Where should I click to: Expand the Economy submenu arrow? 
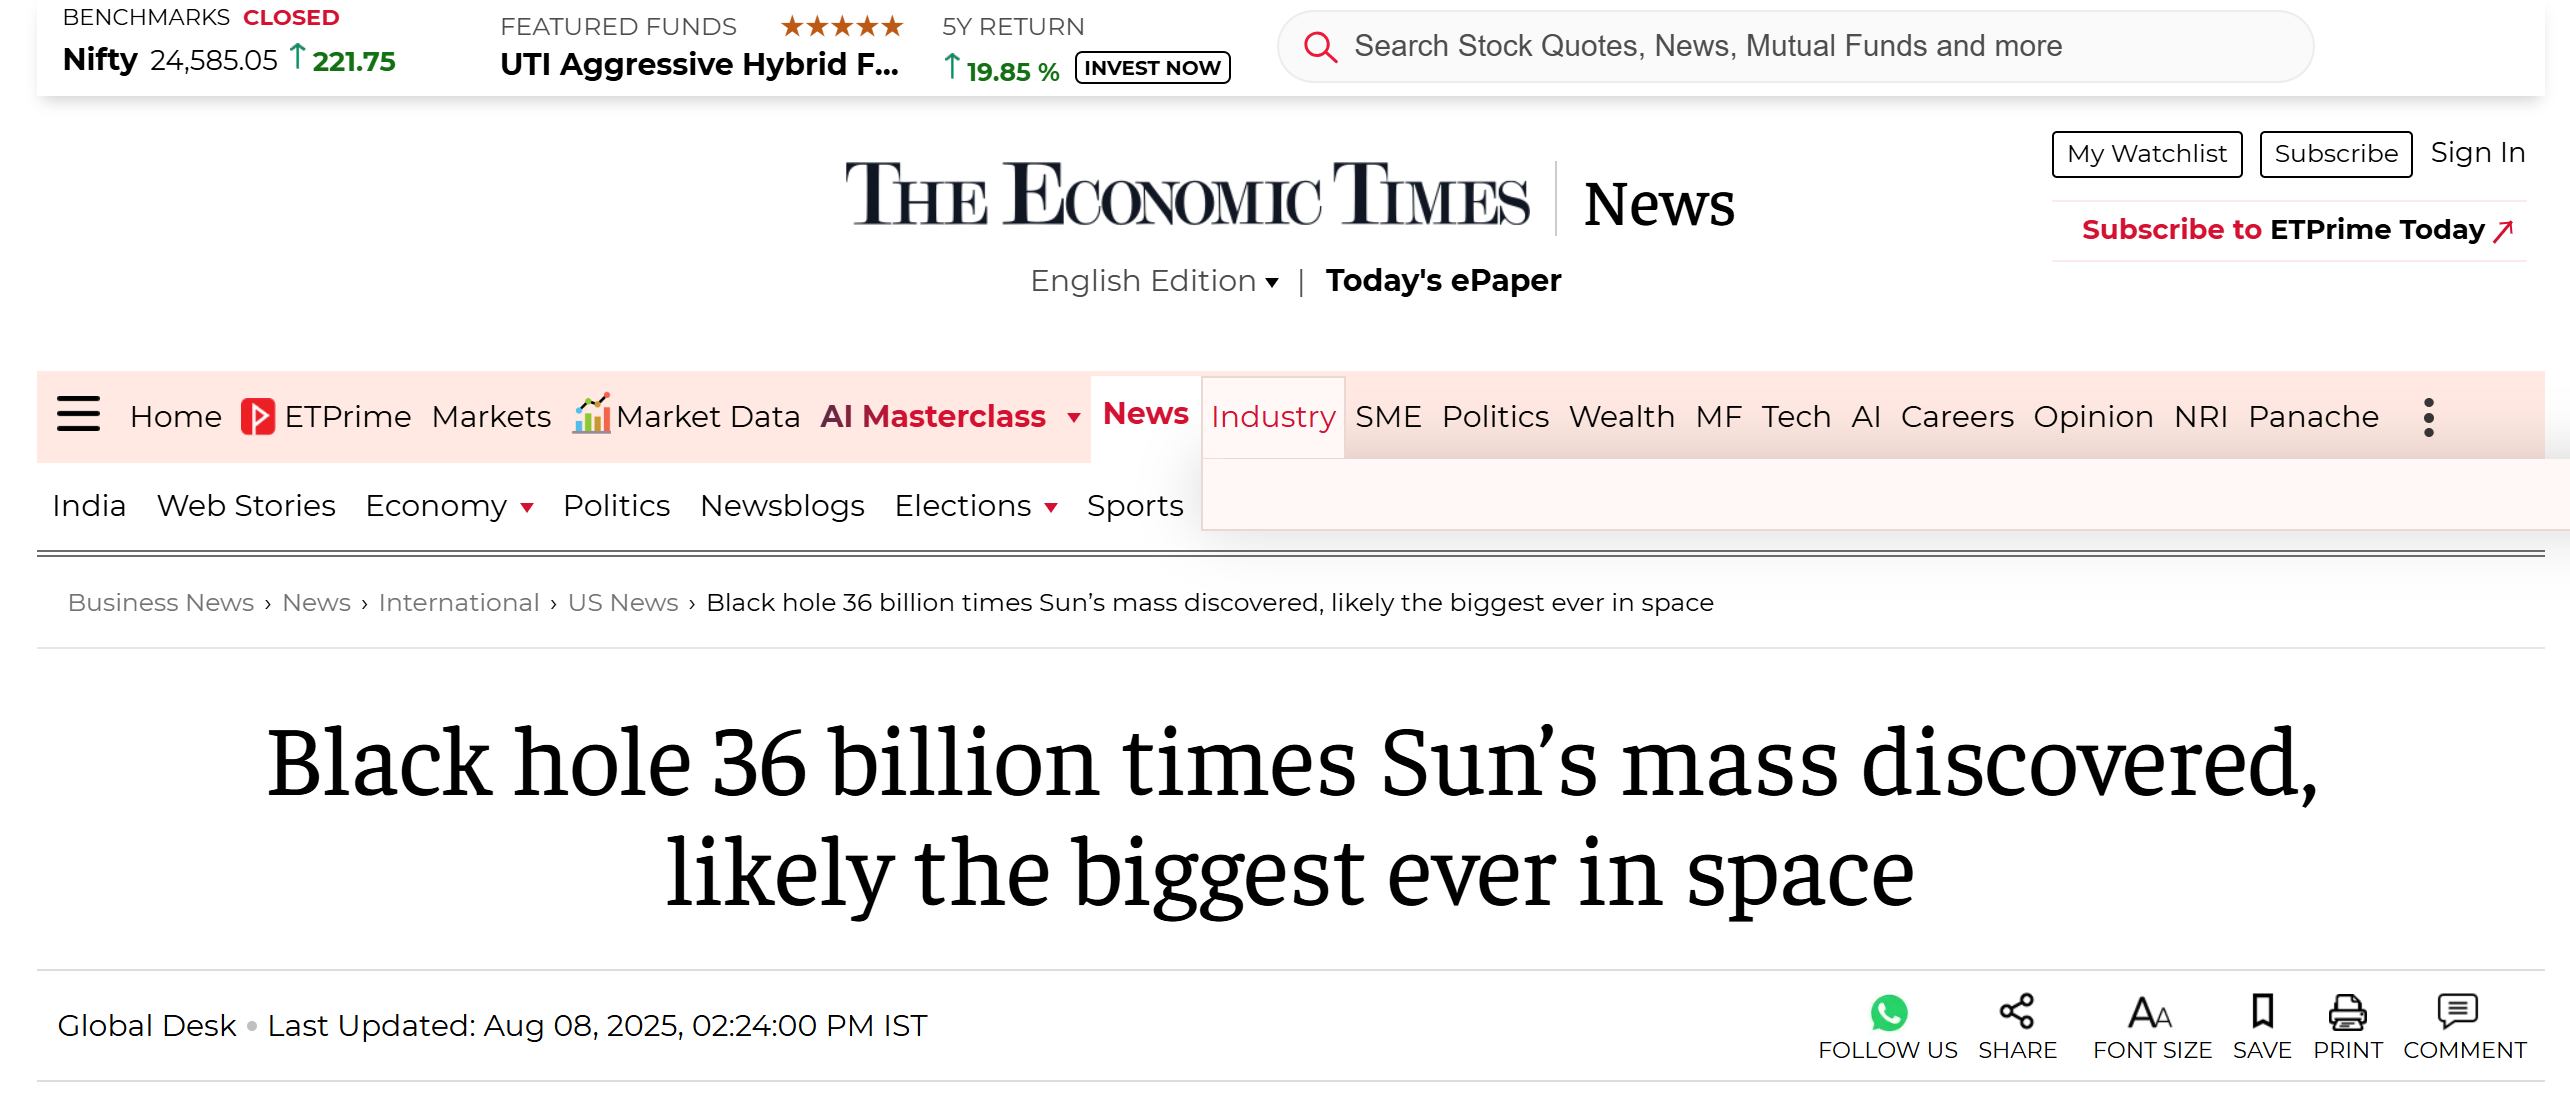(527, 508)
